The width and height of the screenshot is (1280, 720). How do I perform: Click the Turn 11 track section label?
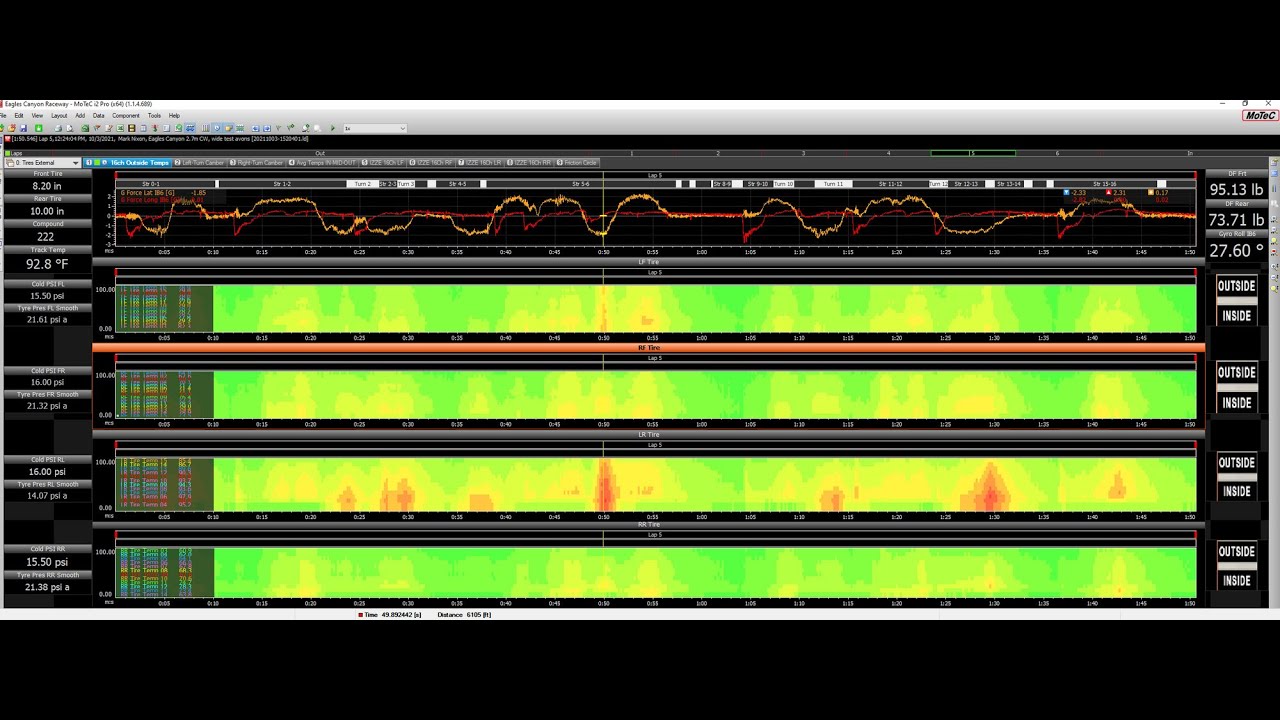(833, 184)
